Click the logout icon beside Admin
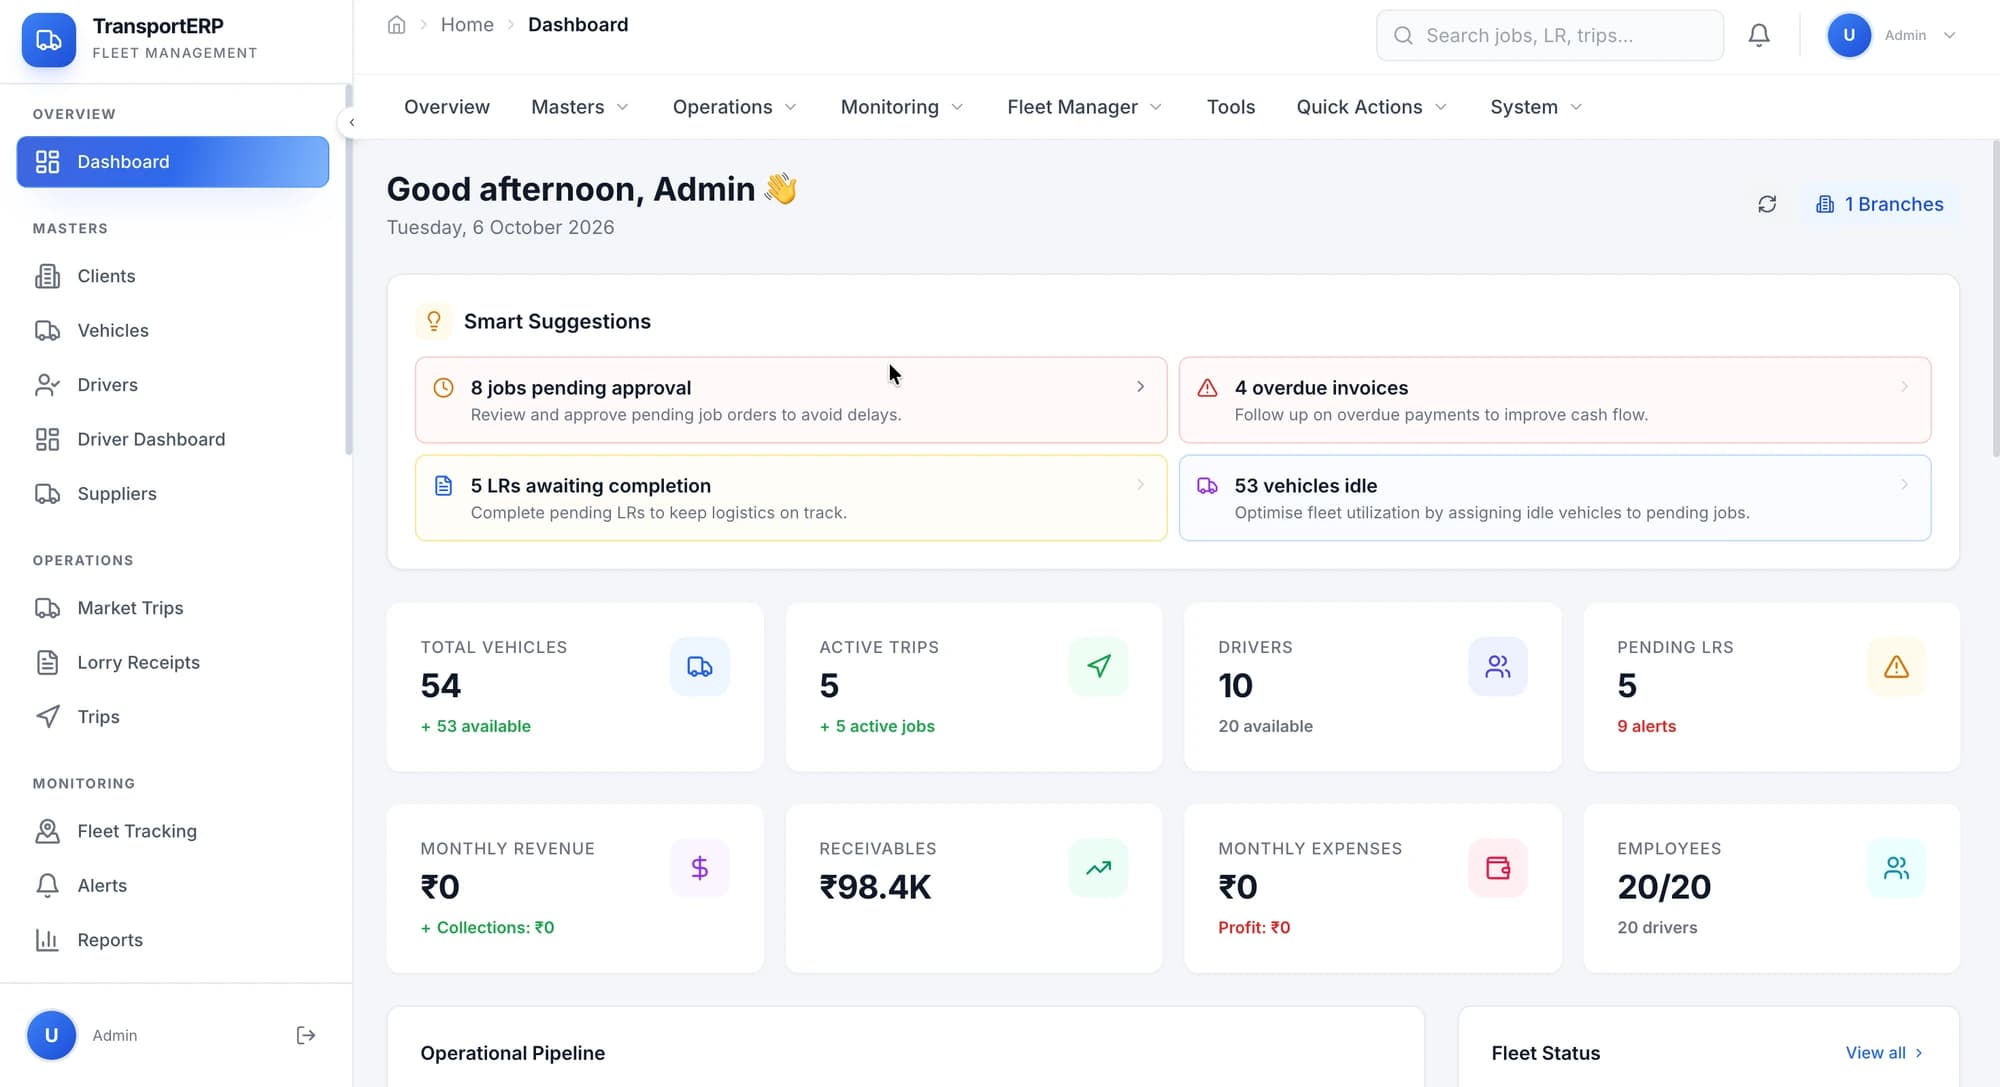 click(306, 1035)
